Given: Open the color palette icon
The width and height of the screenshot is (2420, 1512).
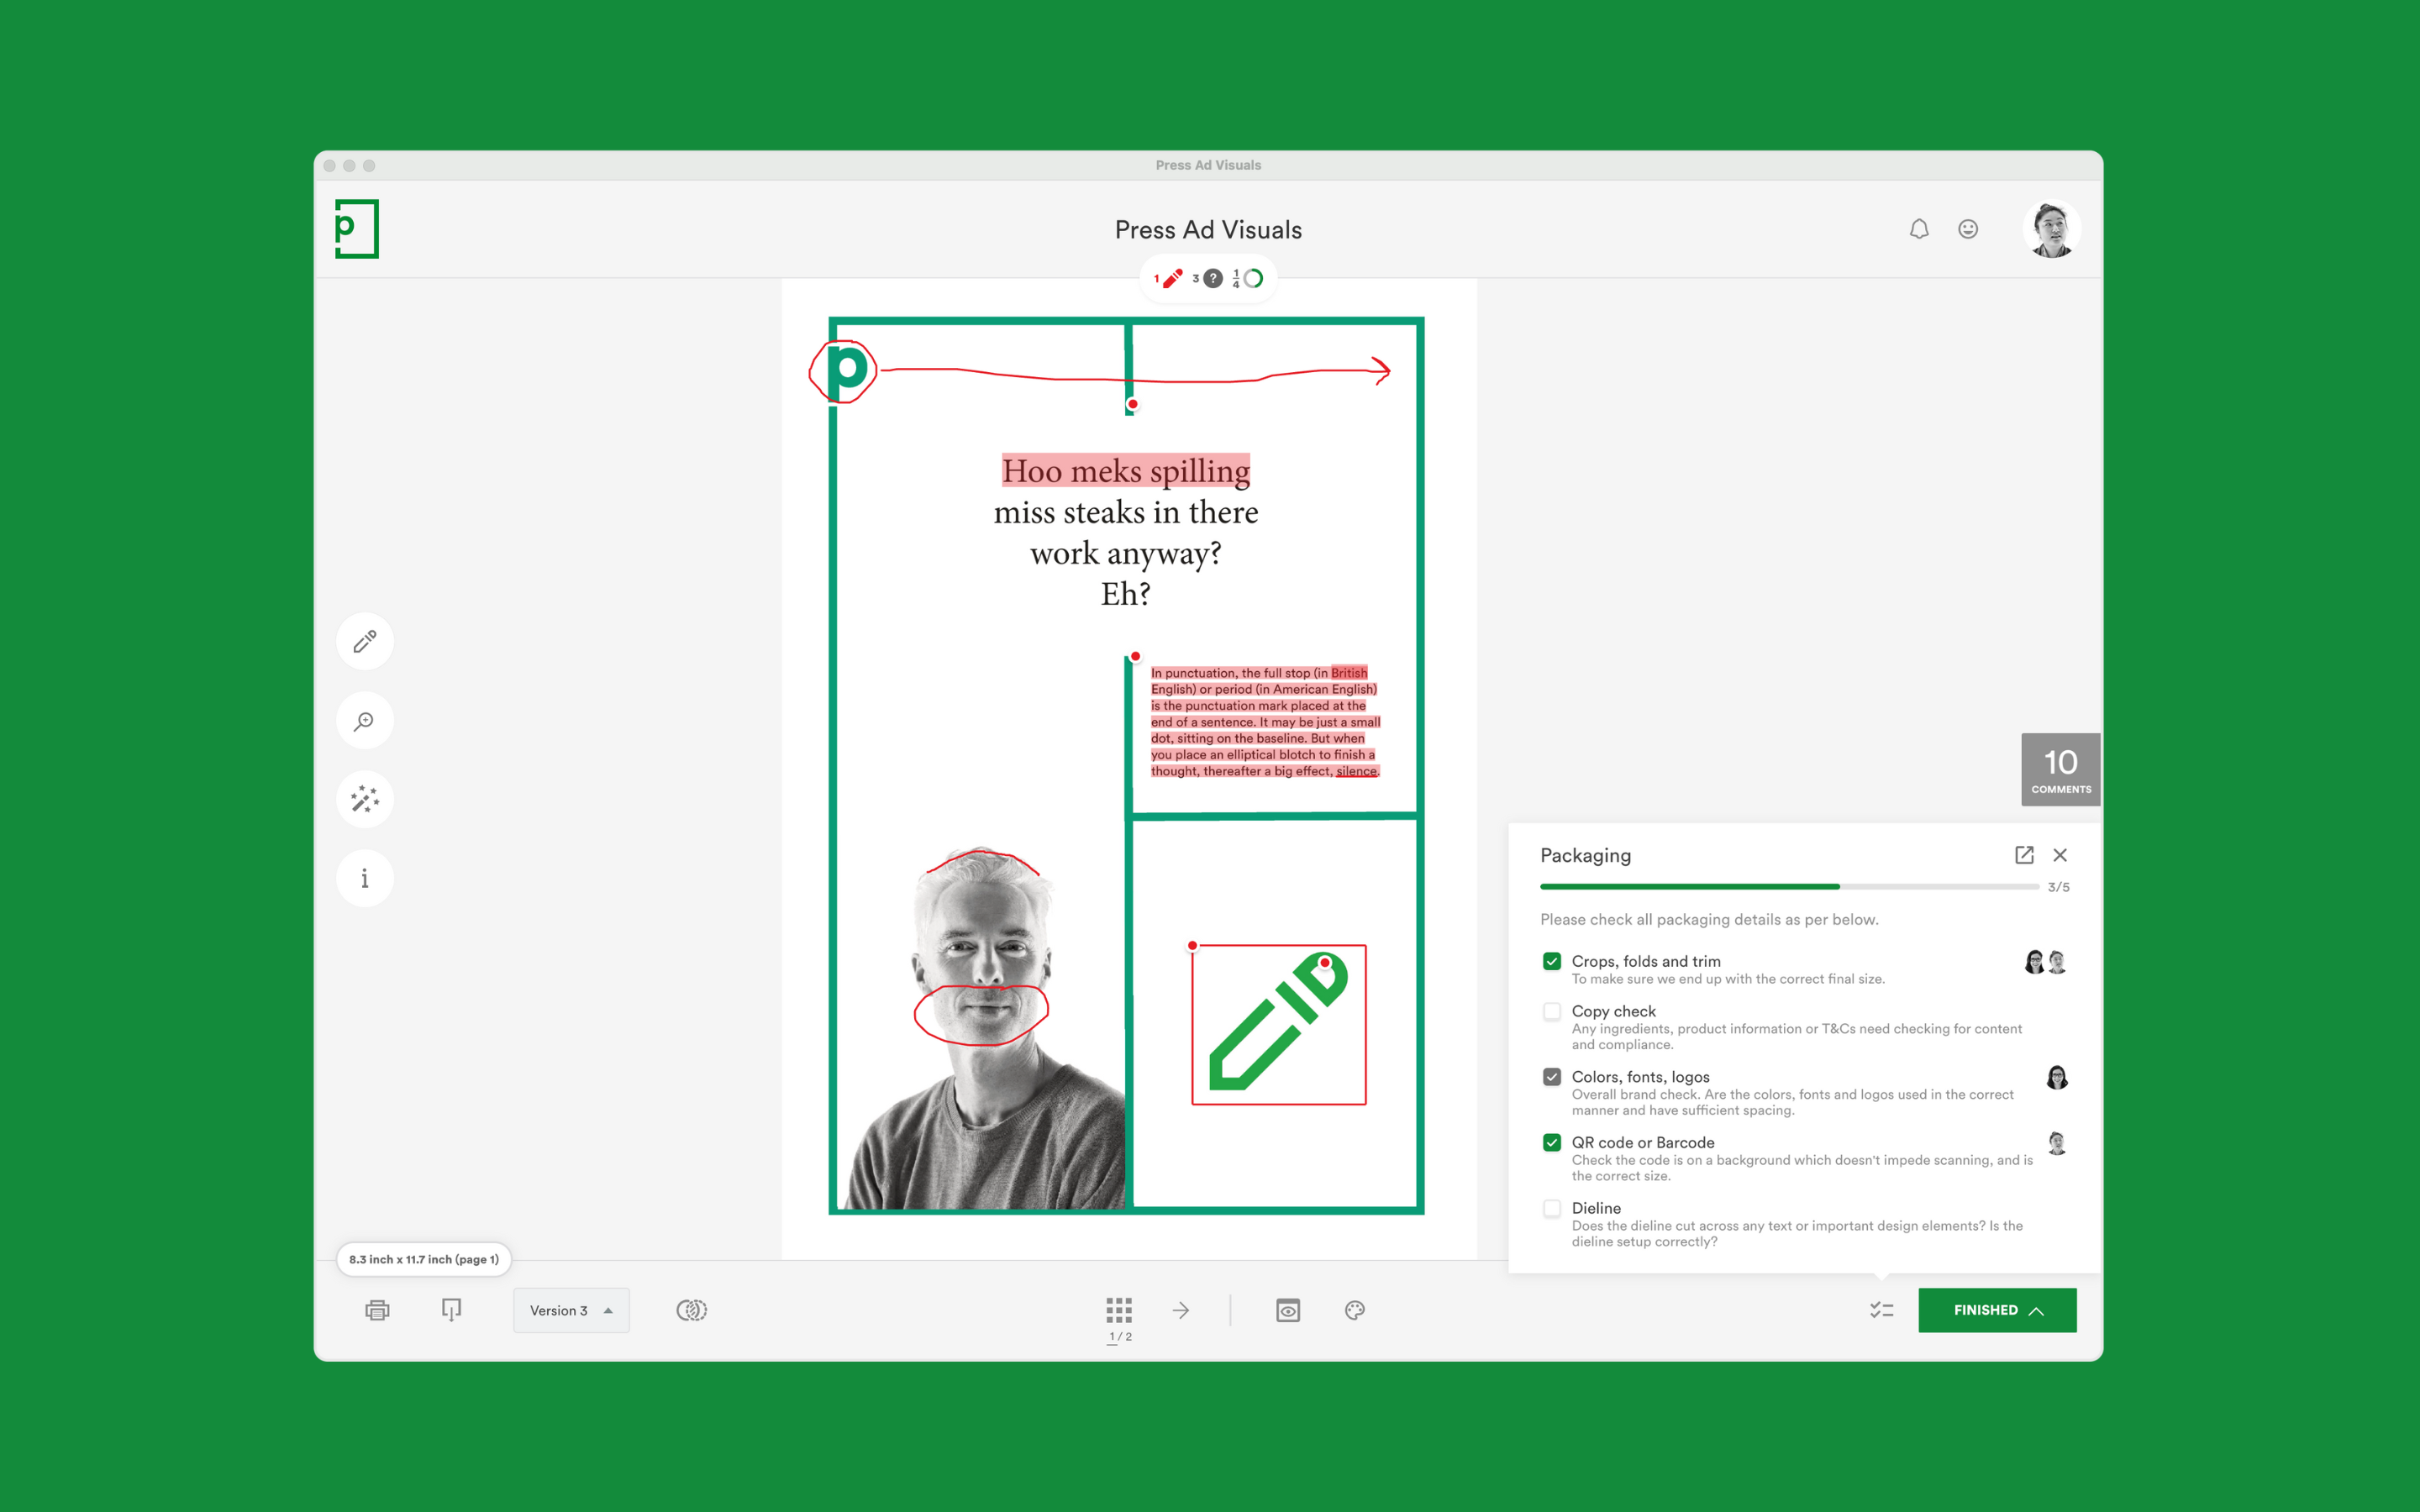Looking at the screenshot, I should click(1355, 1310).
